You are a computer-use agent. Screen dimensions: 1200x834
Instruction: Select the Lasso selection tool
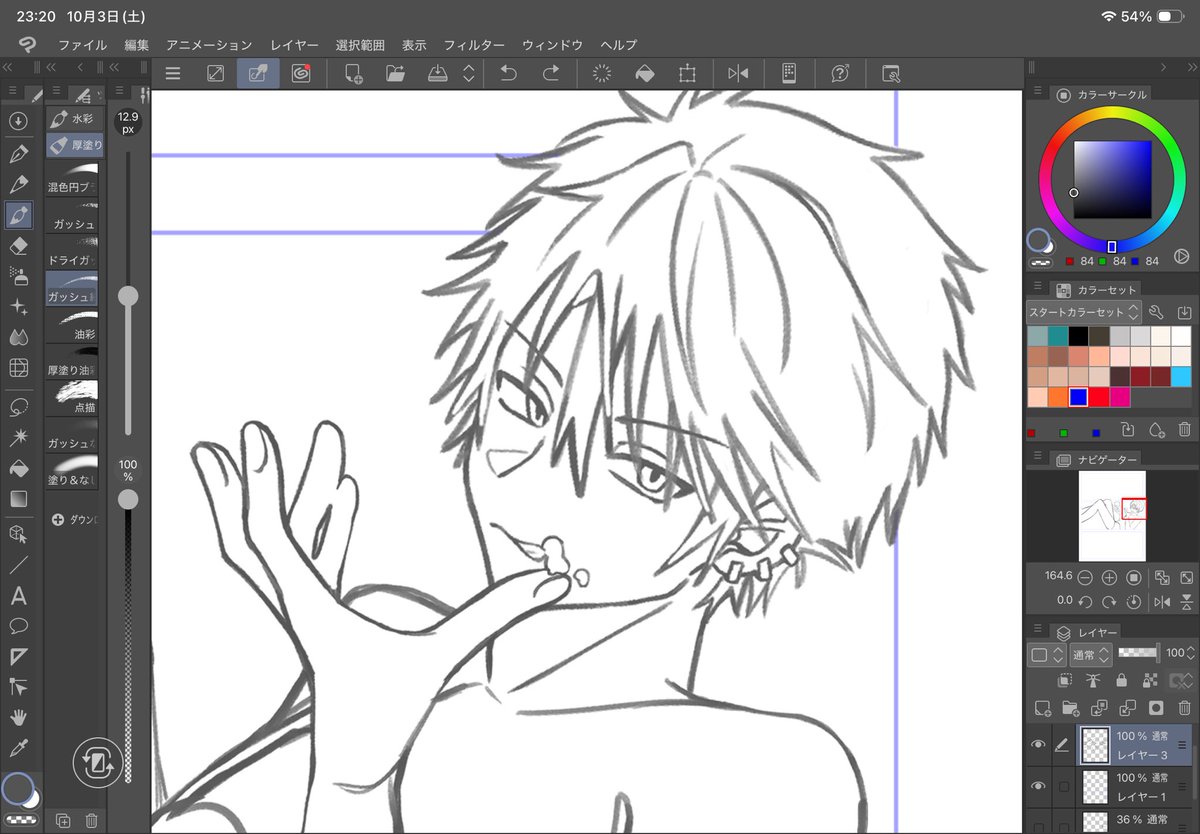18,407
